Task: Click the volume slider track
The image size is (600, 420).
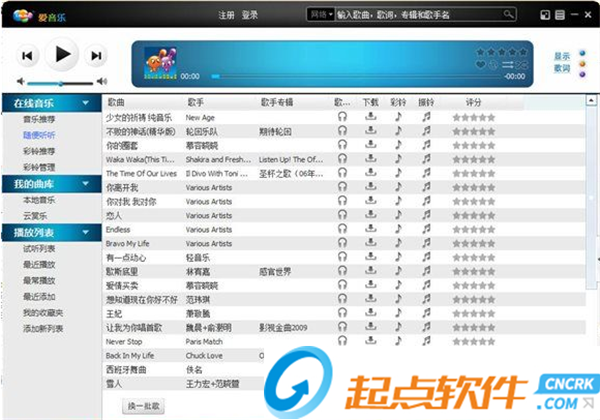Action: click(x=60, y=83)
